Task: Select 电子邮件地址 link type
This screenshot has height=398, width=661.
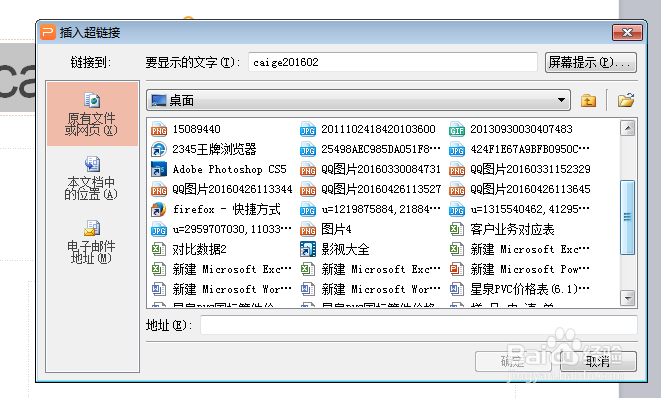Action: tap(91, 242)
